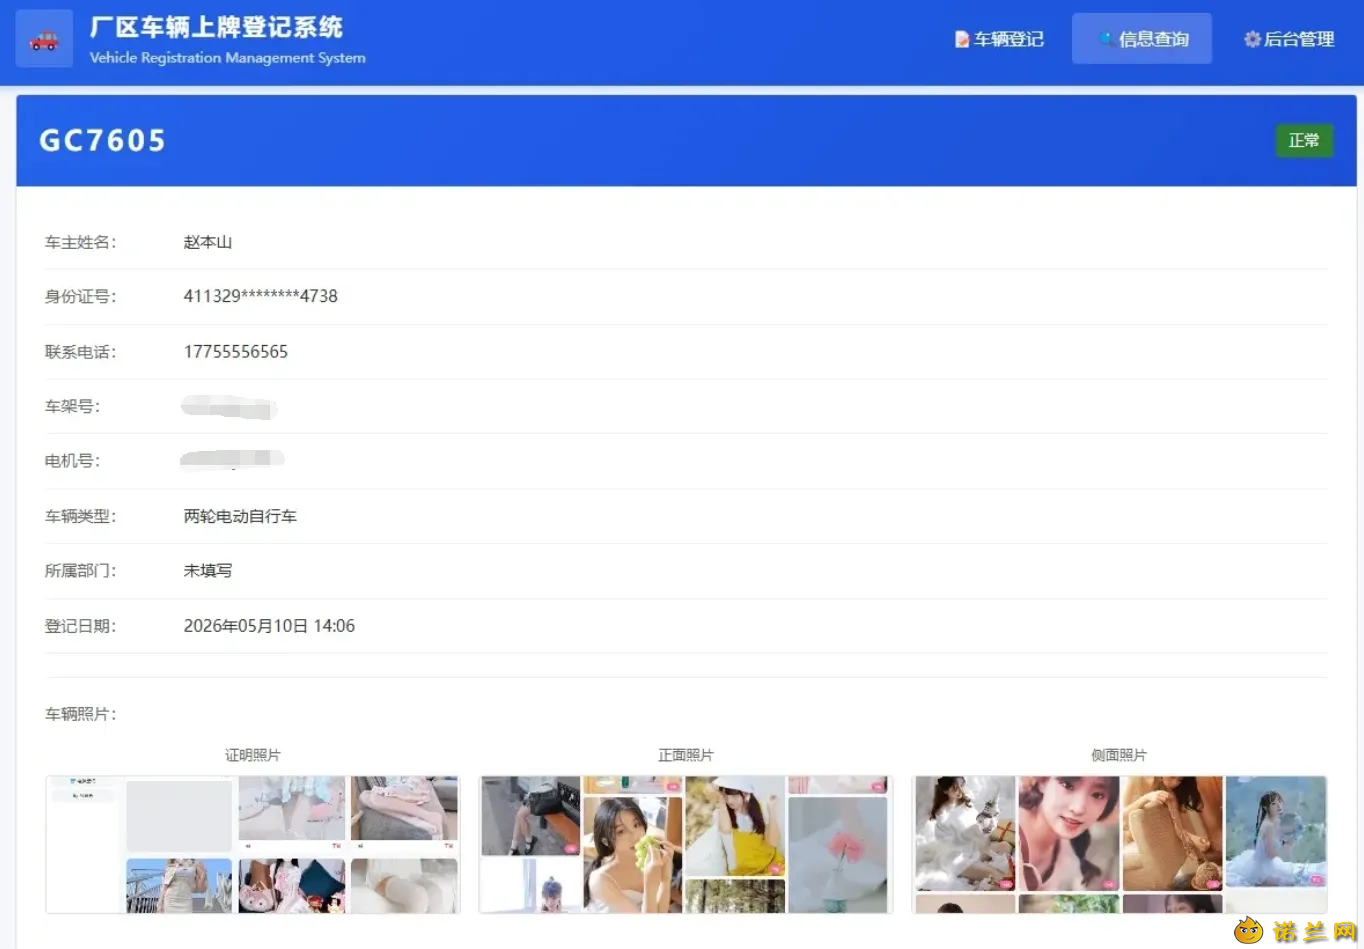Open the 车辆登记 menu item

point(999,39)
